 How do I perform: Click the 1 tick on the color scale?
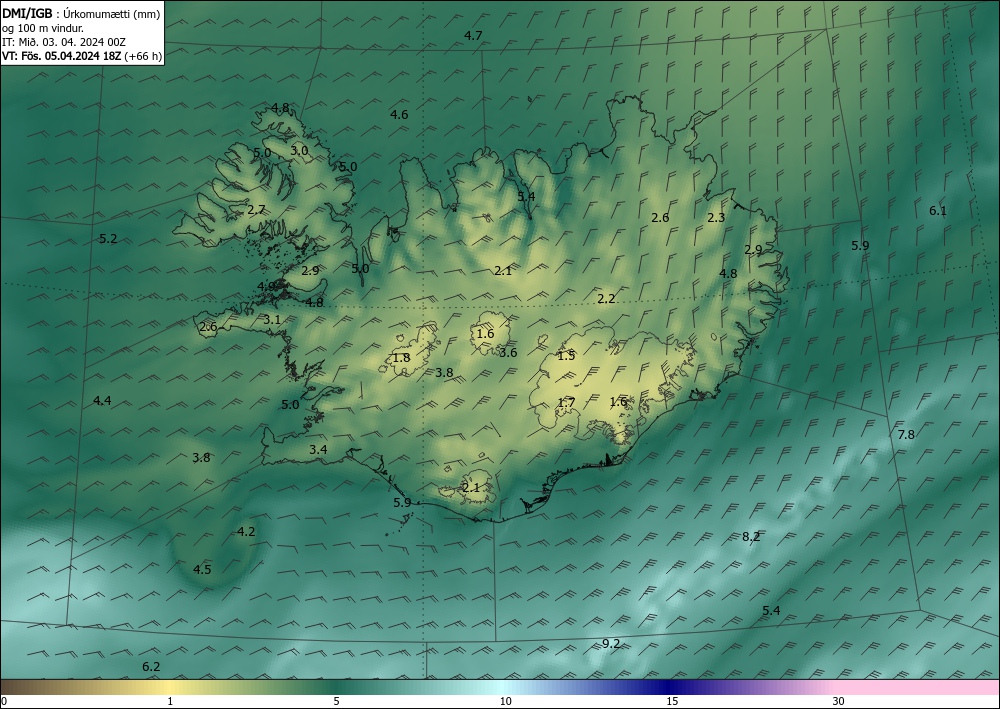point(170,702)
